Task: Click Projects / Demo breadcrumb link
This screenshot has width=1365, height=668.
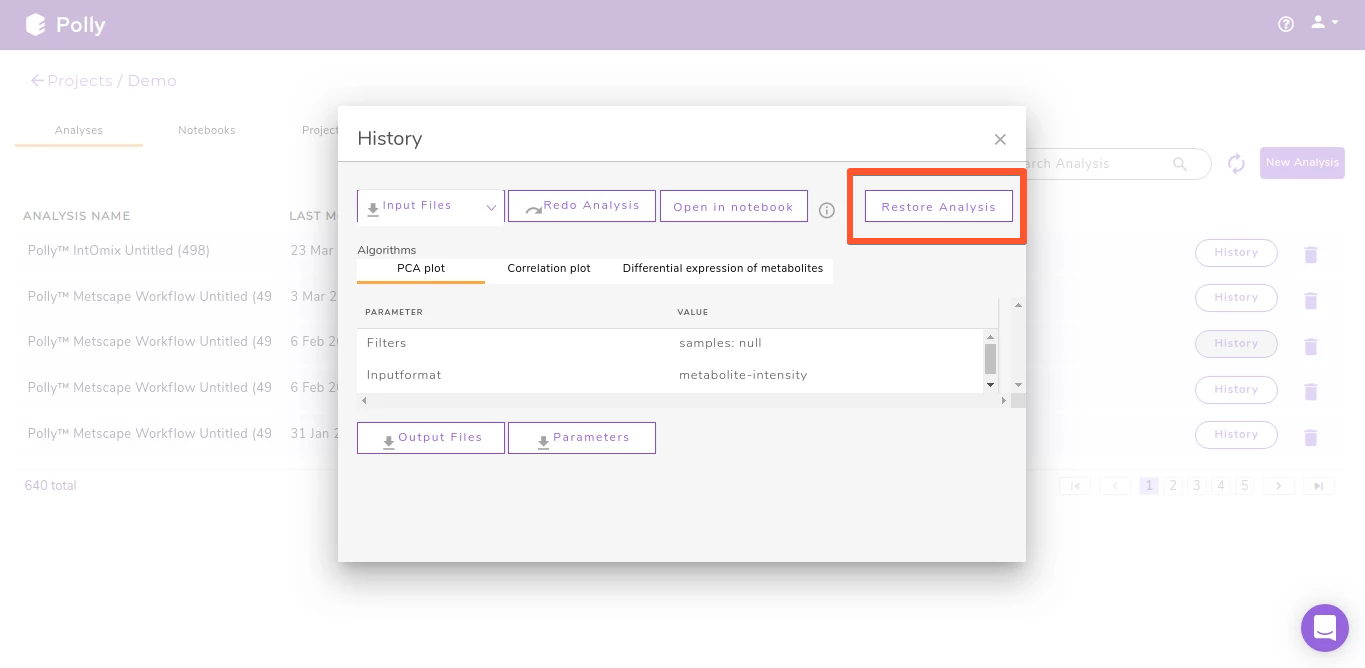Action: pos(112,81)
